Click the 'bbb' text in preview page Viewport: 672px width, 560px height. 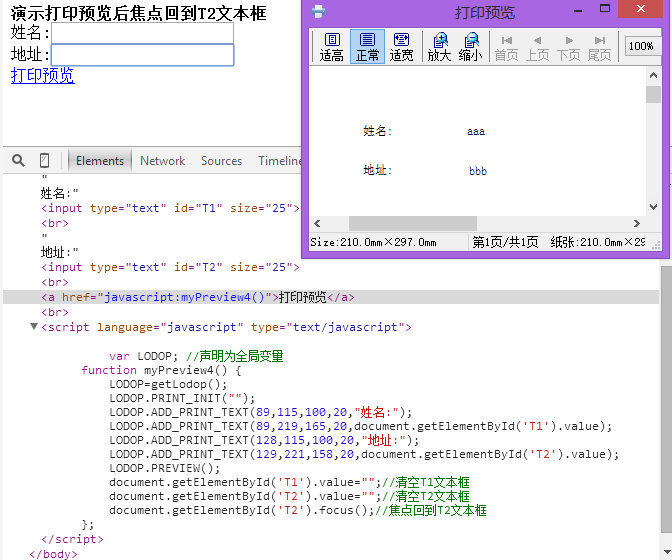pos(478,171)
